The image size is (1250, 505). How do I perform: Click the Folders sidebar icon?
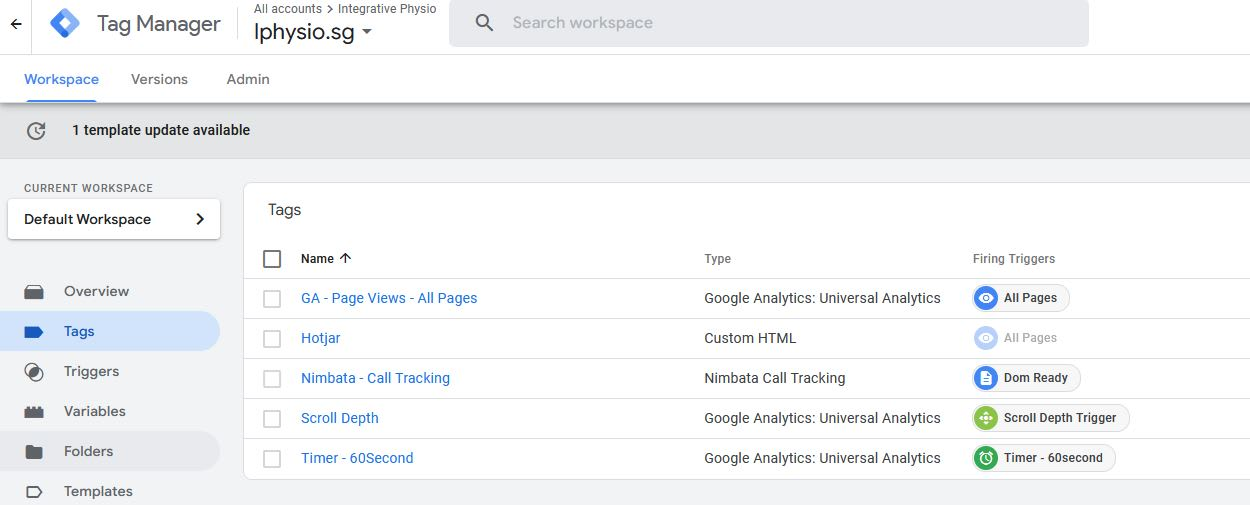click(x=34, y=452)
